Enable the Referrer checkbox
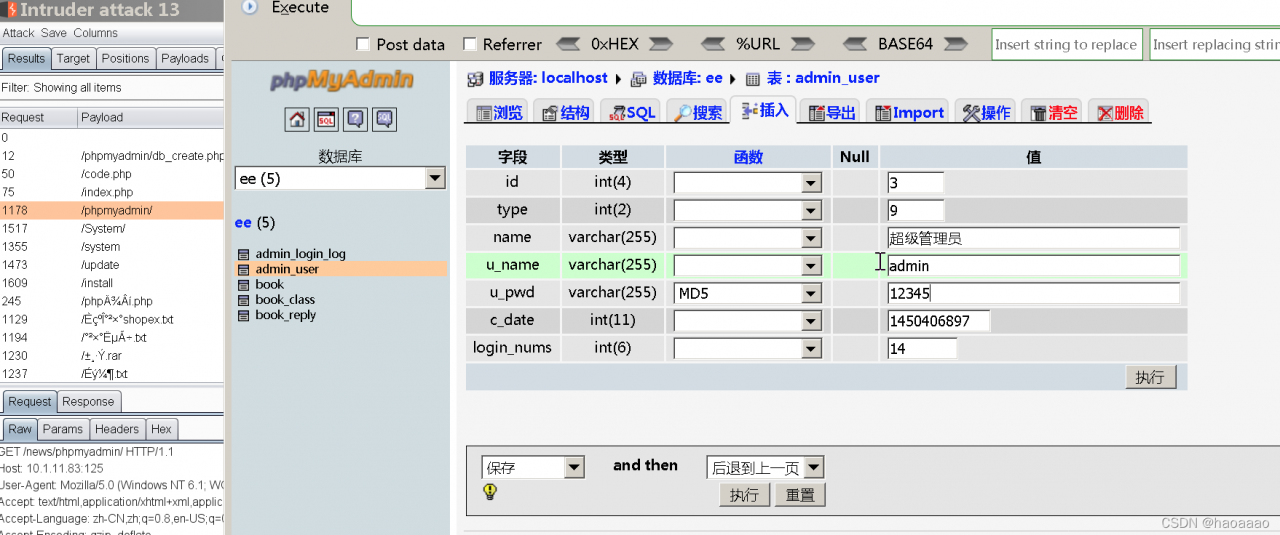This screenshot has height=535, width=1280. tap(469, 44)
